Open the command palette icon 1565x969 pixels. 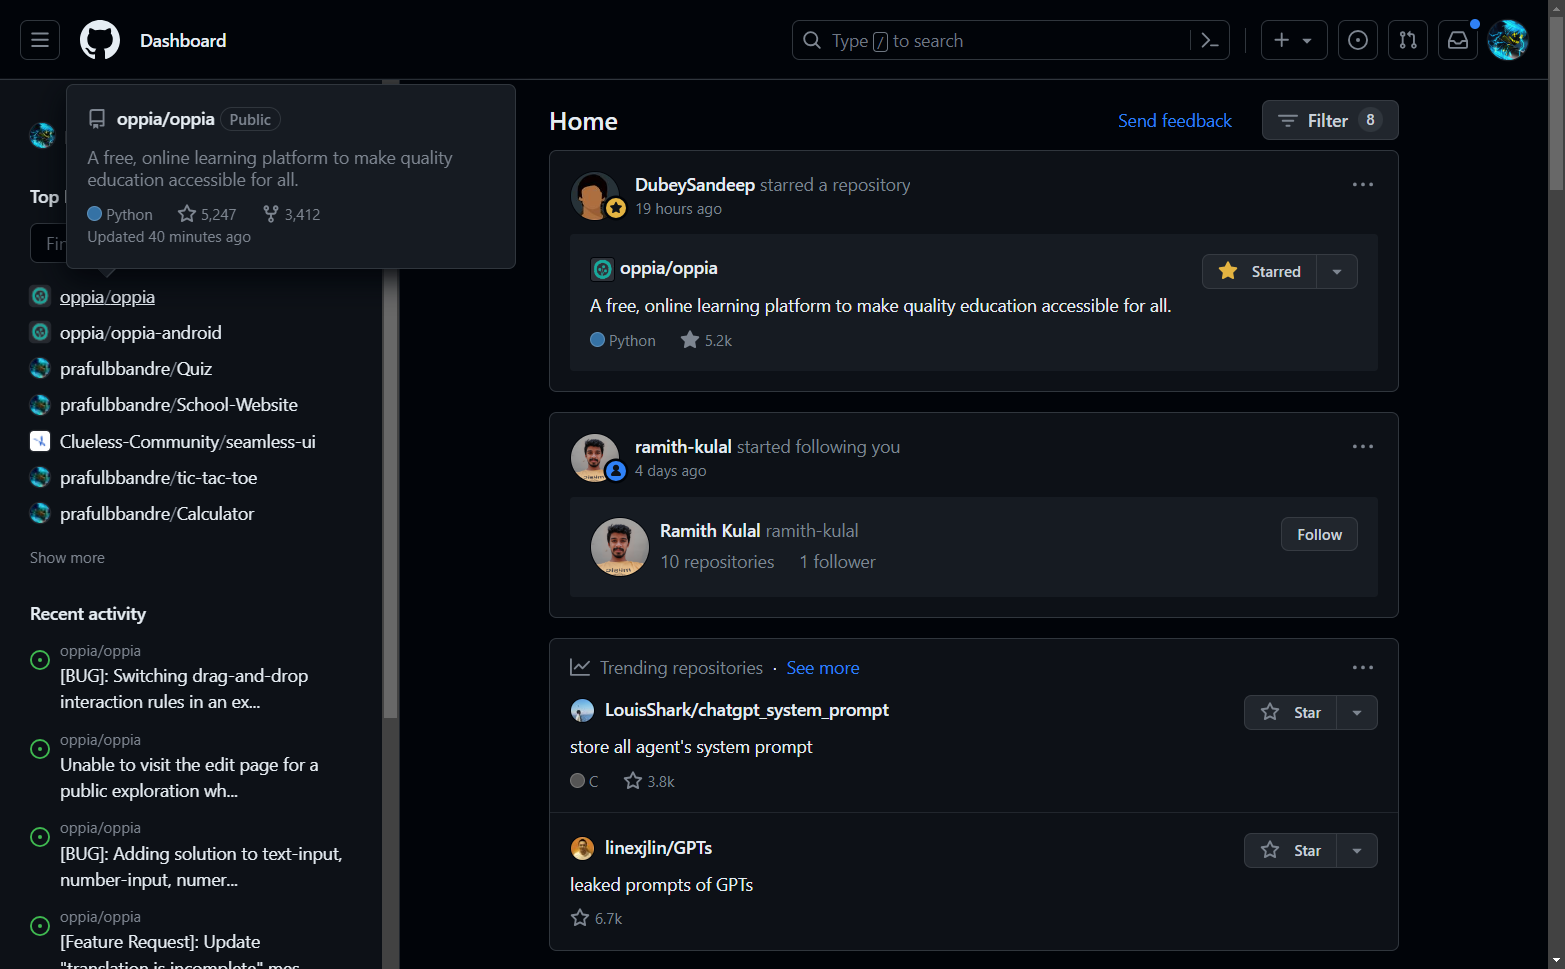tap(1210, 40)
